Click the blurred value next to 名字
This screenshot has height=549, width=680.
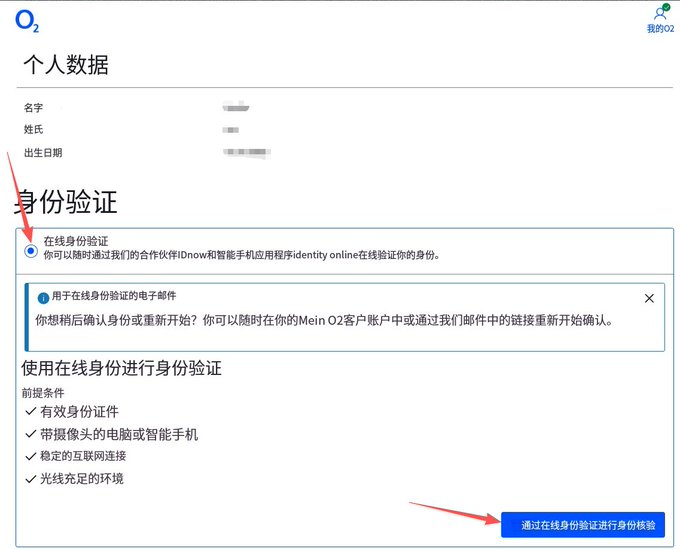236,107
